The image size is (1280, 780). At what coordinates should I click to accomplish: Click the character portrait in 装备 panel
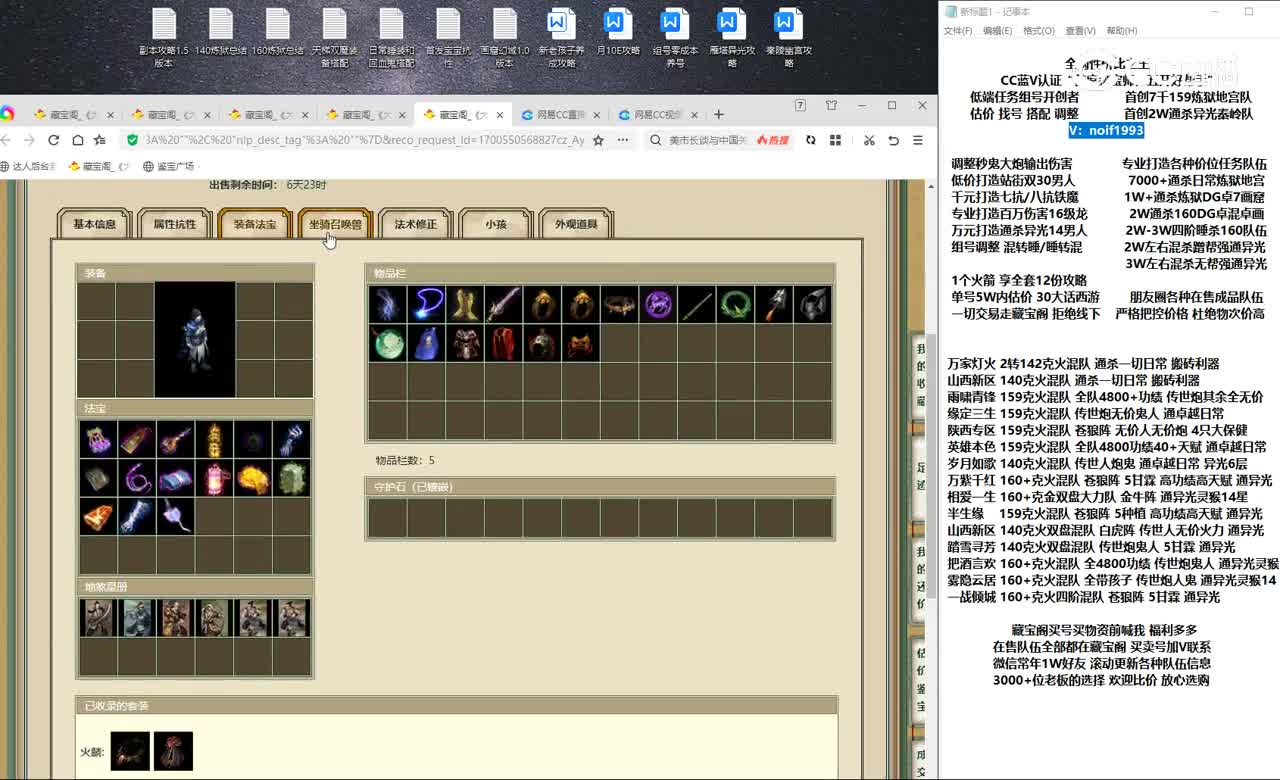195,340
